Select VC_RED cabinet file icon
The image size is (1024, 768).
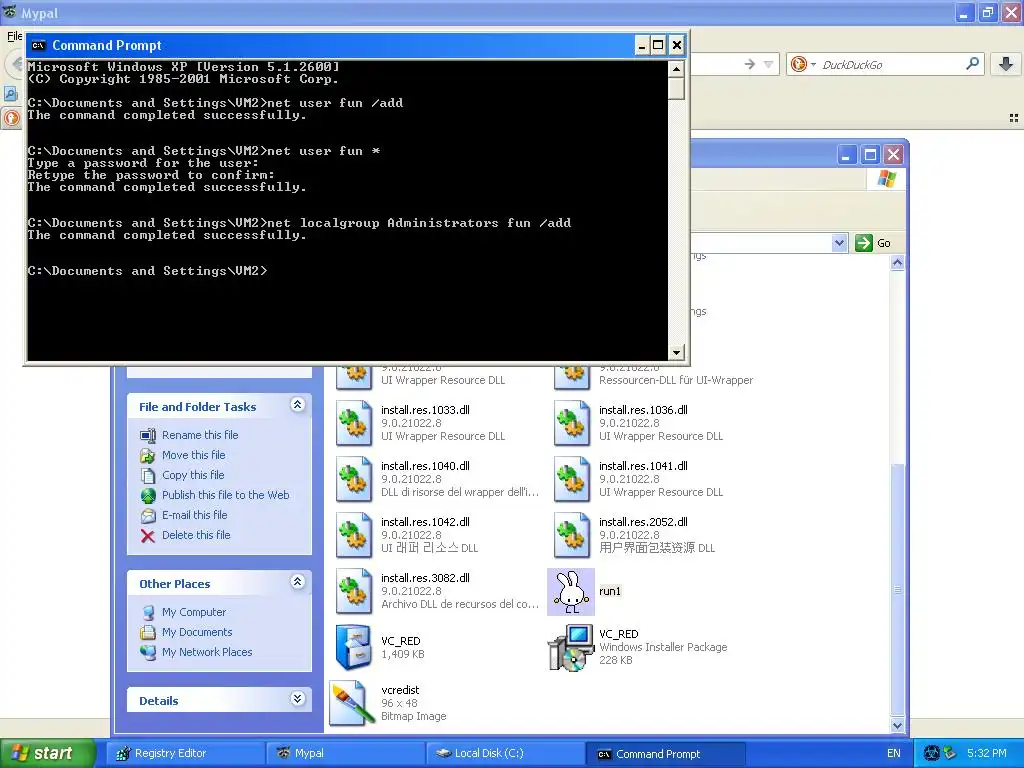pos(353,647)
